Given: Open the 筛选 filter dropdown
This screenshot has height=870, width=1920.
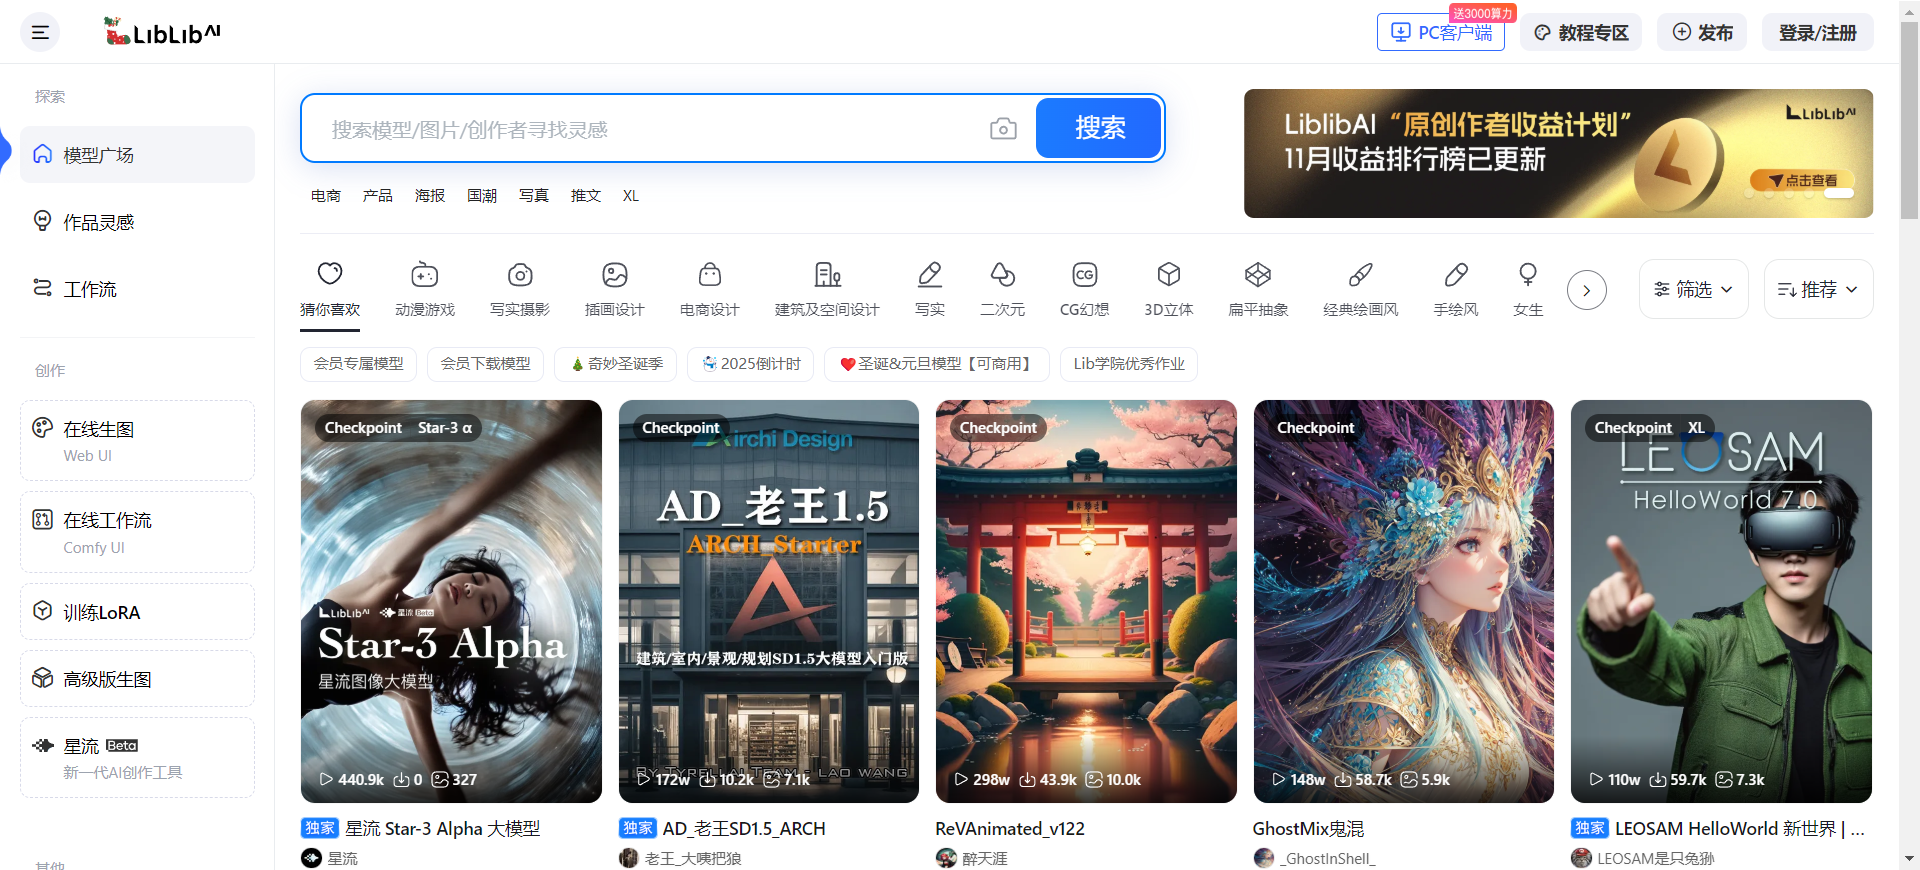Looking at the screenshot, I should coord(1694,289).
